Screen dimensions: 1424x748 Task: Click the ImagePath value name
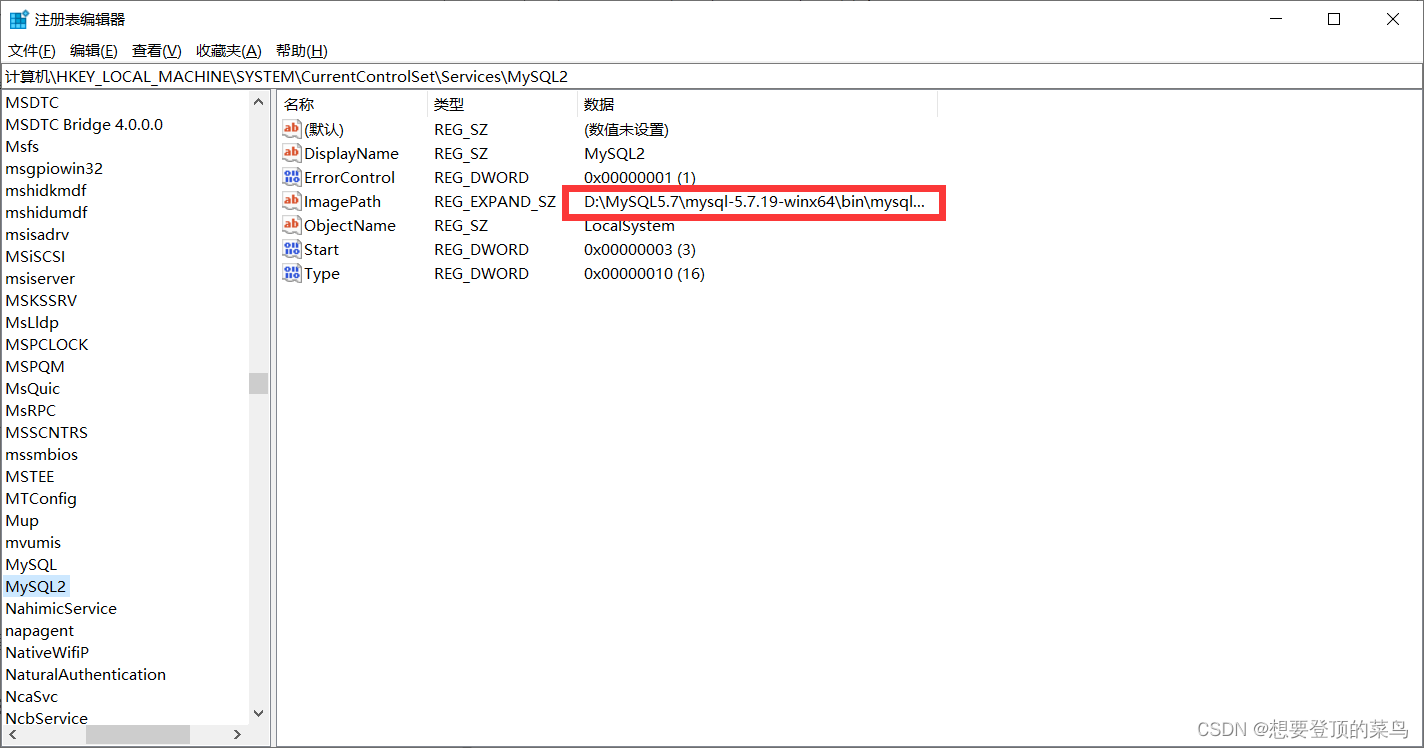342,201
